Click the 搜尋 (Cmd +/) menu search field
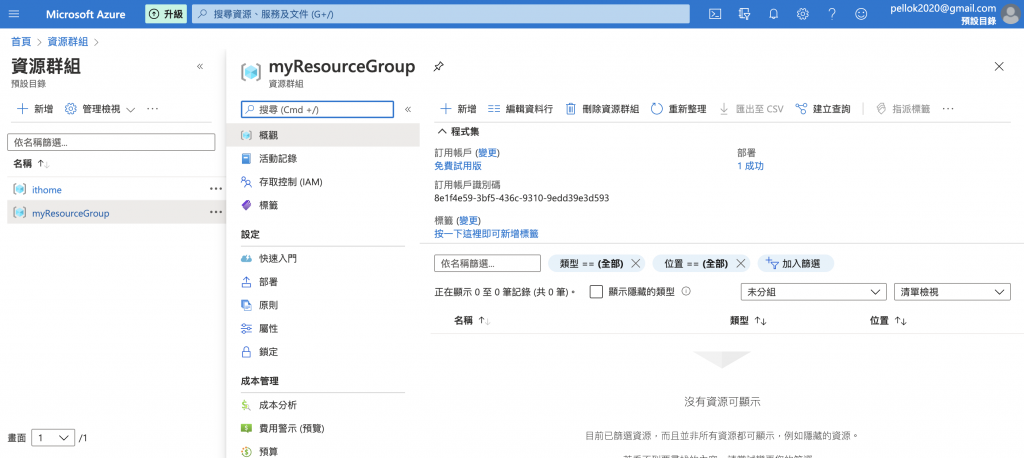This screenshot has height=458, width=1024. 317,109
